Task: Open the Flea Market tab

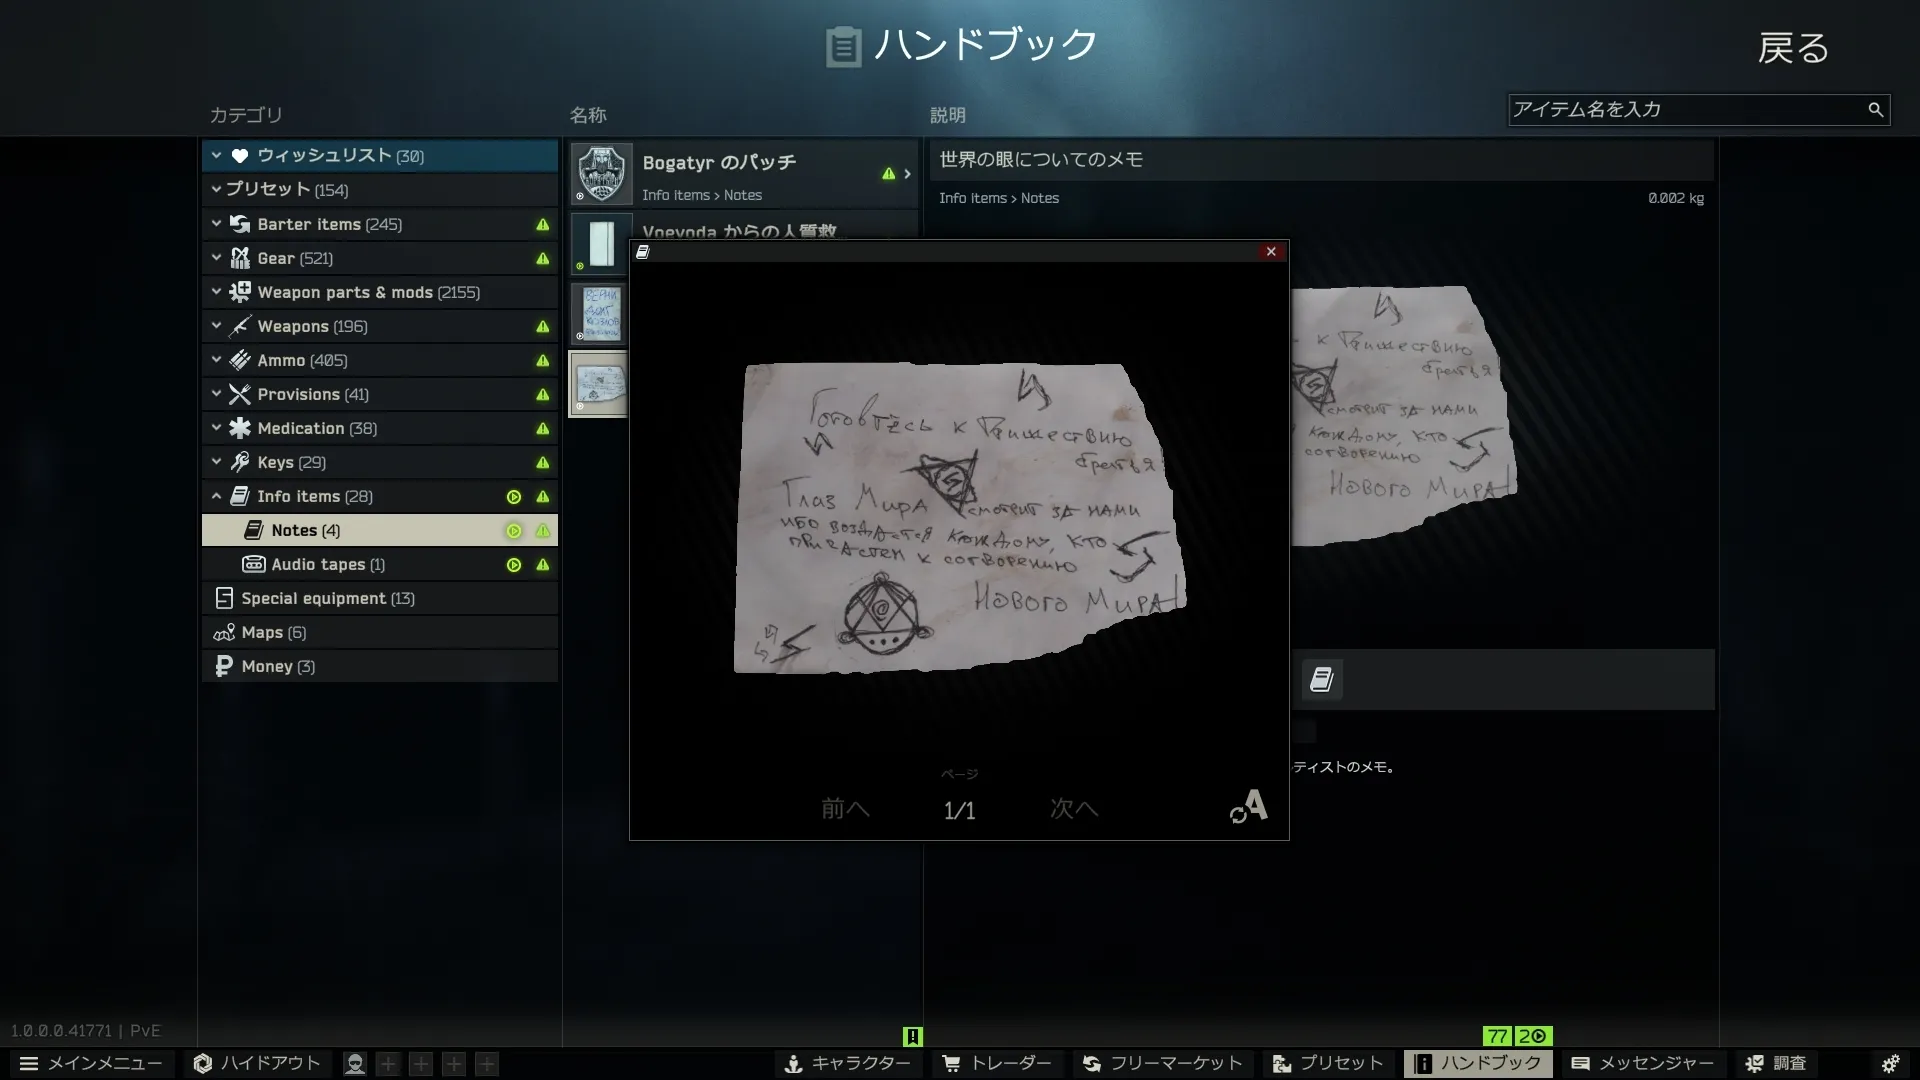Action: (x=1162, y=1064)
